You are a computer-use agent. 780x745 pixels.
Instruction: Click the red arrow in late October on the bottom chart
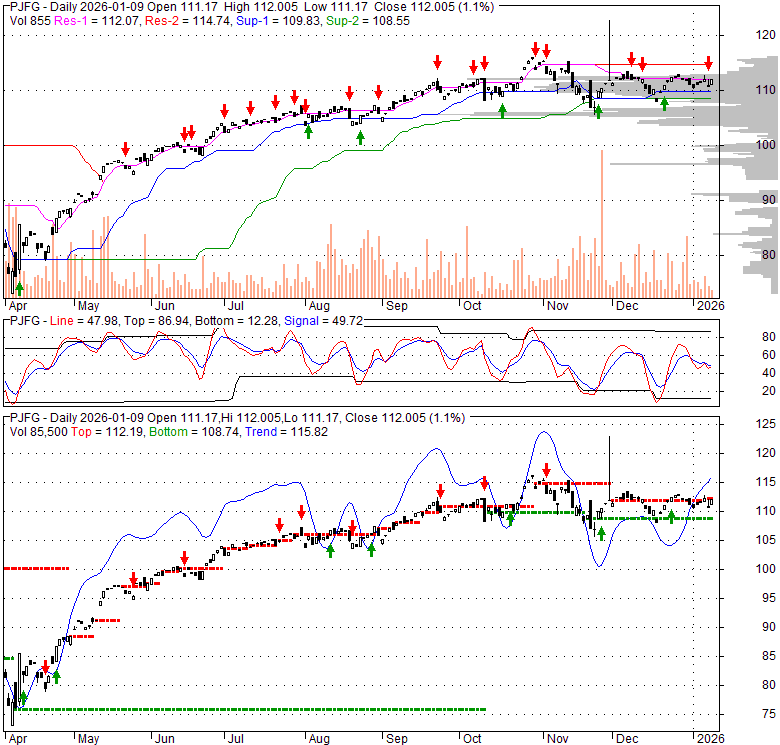click(546, 470)
